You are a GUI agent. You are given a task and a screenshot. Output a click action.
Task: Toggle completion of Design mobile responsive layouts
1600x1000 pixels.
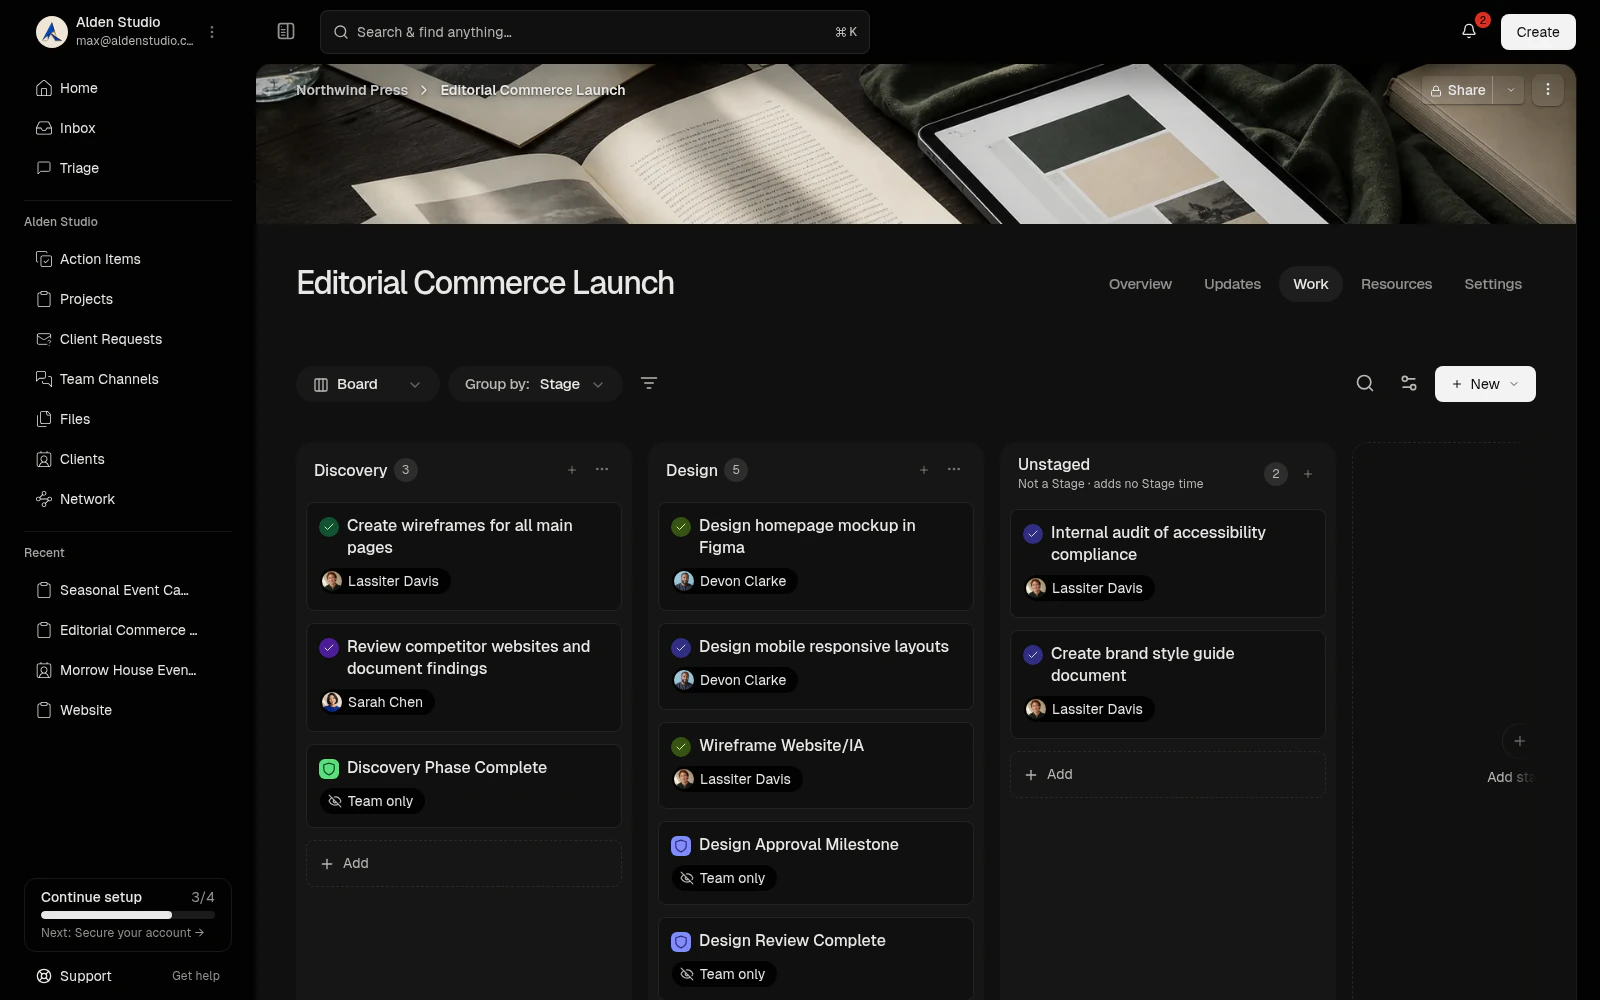coord(681,647)
